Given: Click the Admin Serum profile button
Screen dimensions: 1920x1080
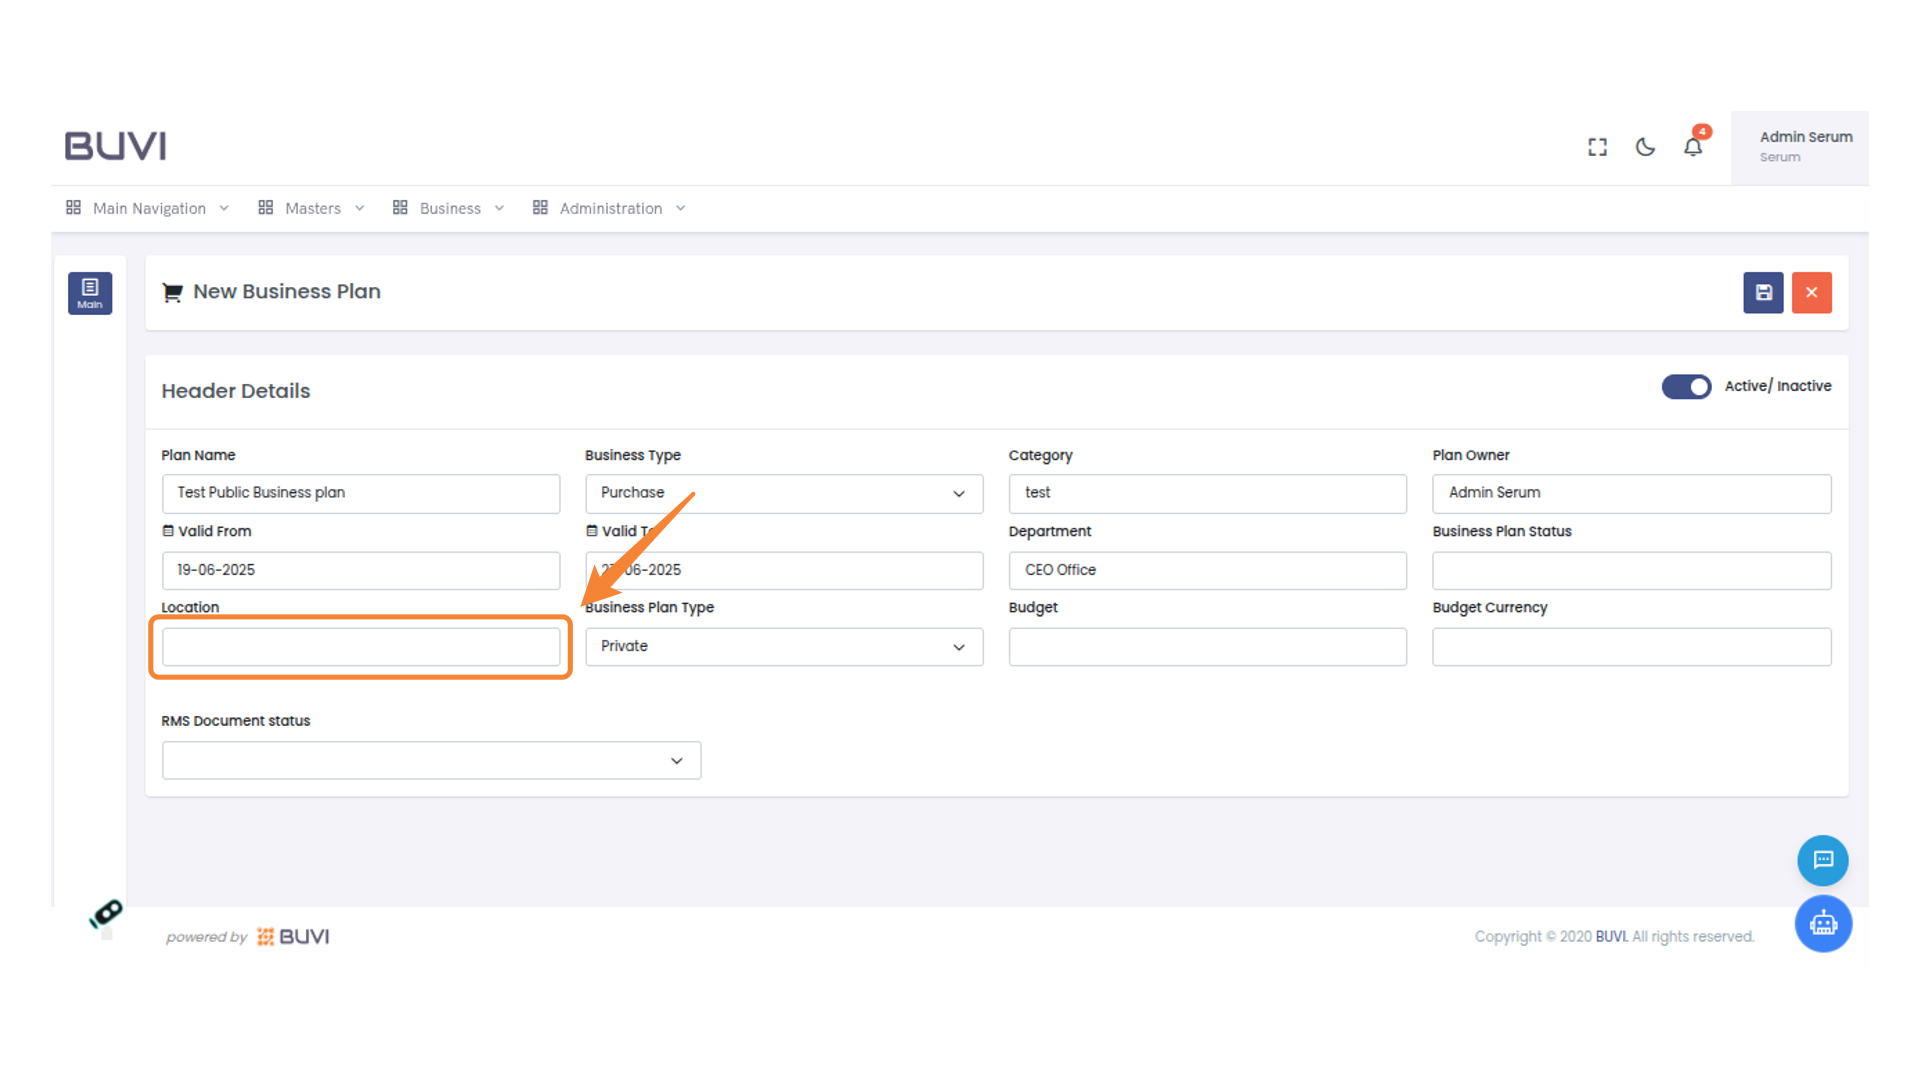Looking at the screenshot, I should pyautogui.click(x=1799, y=147).
